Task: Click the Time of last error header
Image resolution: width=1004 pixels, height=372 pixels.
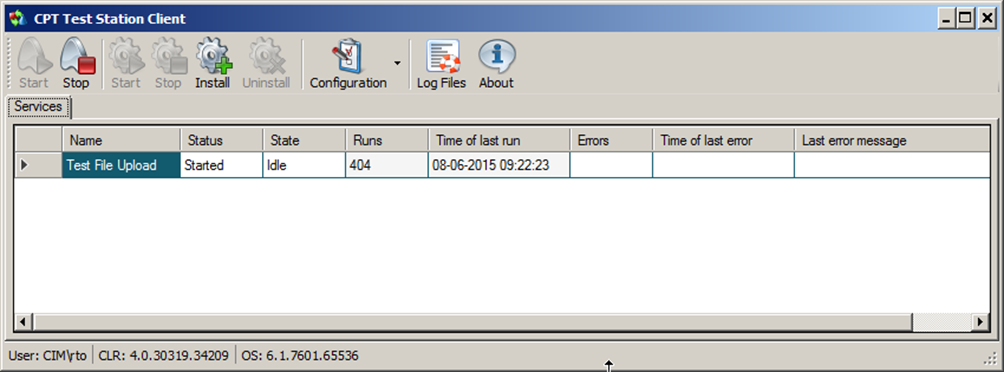Action: pos(724,140)
